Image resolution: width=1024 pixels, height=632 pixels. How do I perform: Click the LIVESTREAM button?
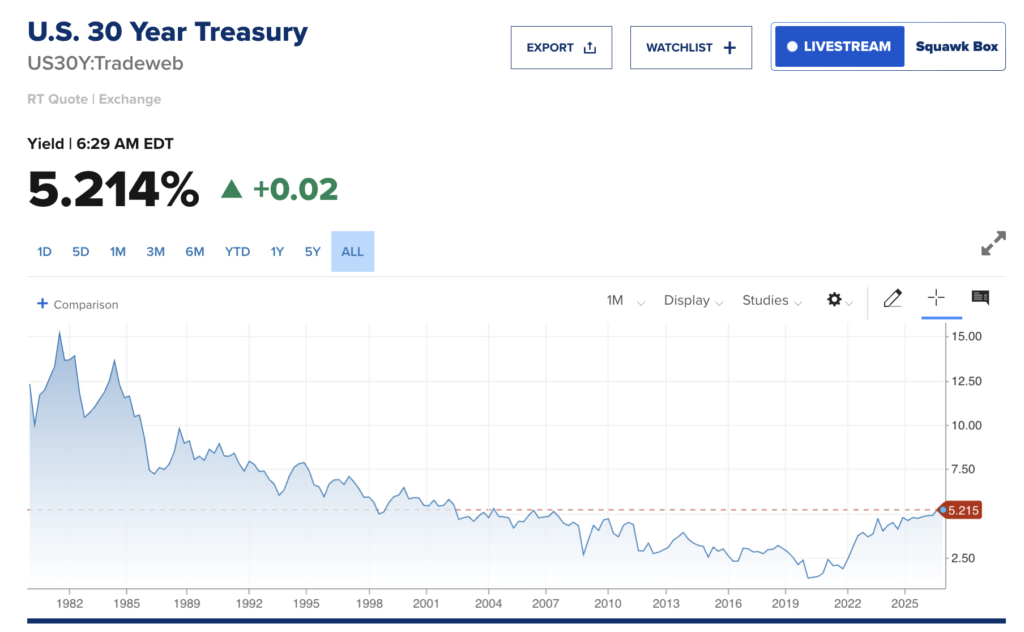(839, 46)
